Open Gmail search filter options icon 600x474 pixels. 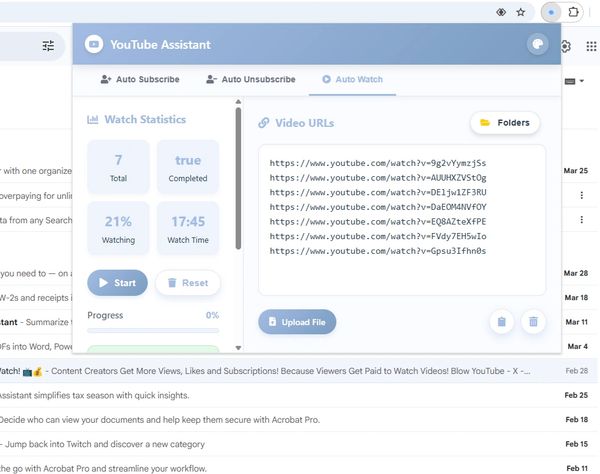(x=48, y=46)
